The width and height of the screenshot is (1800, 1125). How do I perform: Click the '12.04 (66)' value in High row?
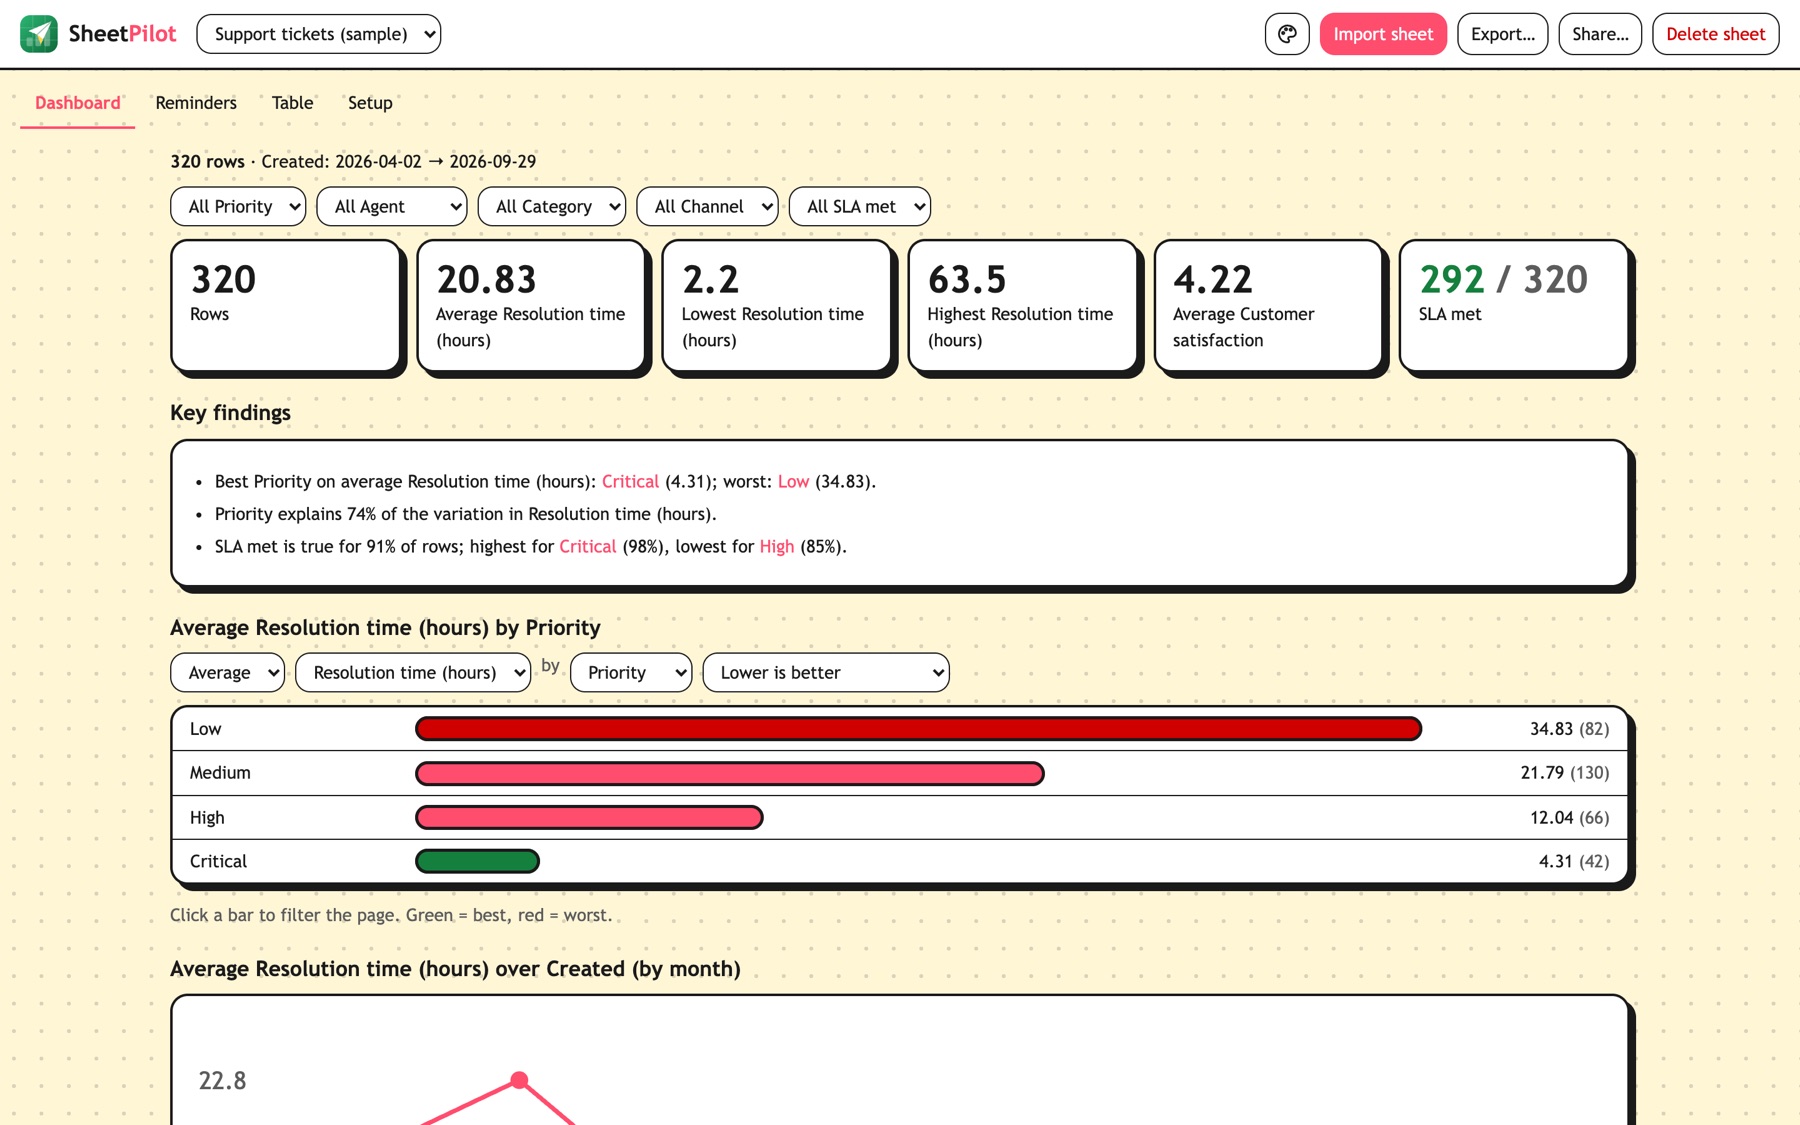point(1569,818)
